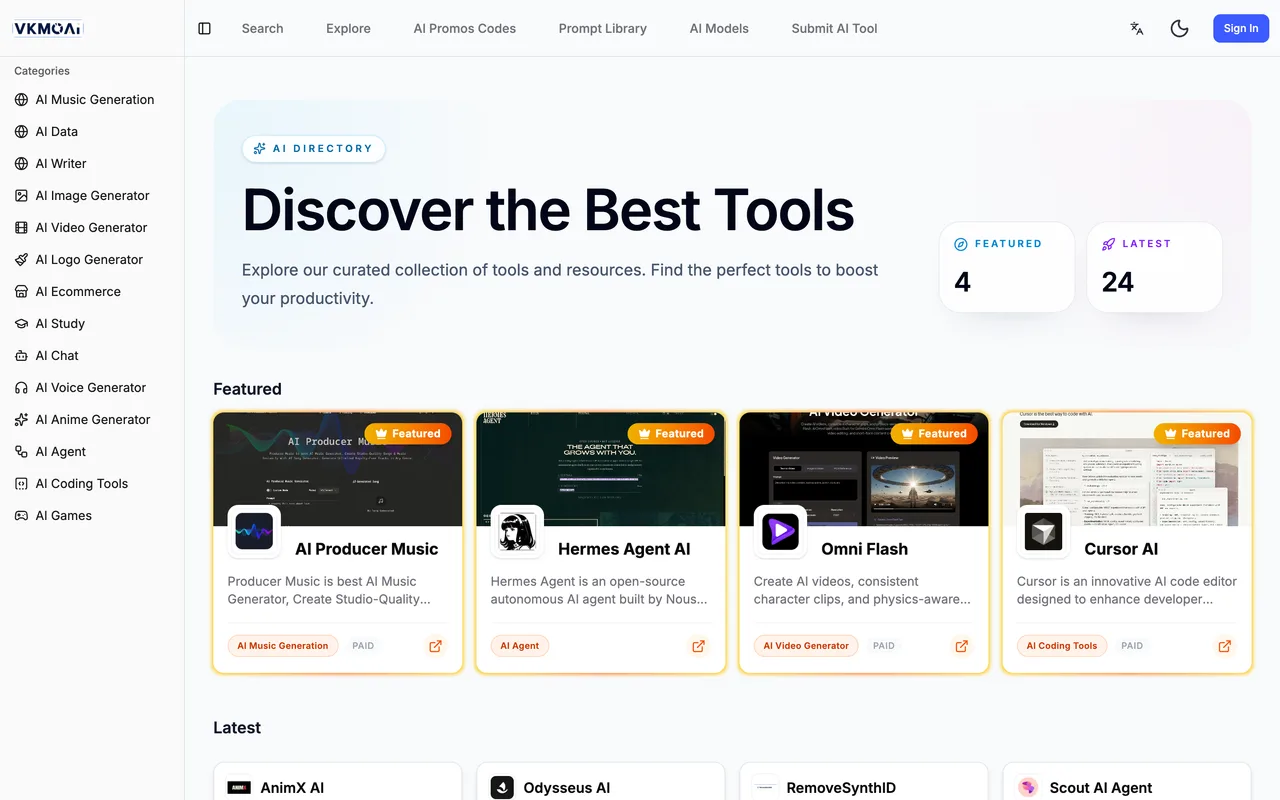Open external link on AI Producer Music card
The width and height of the screenshot is (1280, 800).
coord(435,646)
